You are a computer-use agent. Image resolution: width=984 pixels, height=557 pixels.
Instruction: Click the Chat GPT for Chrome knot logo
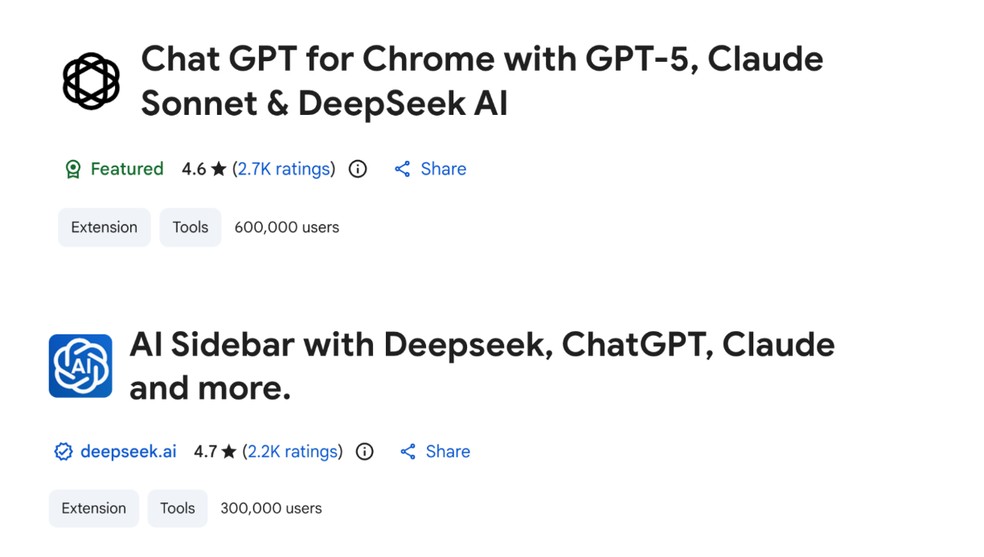pos(91,81)
